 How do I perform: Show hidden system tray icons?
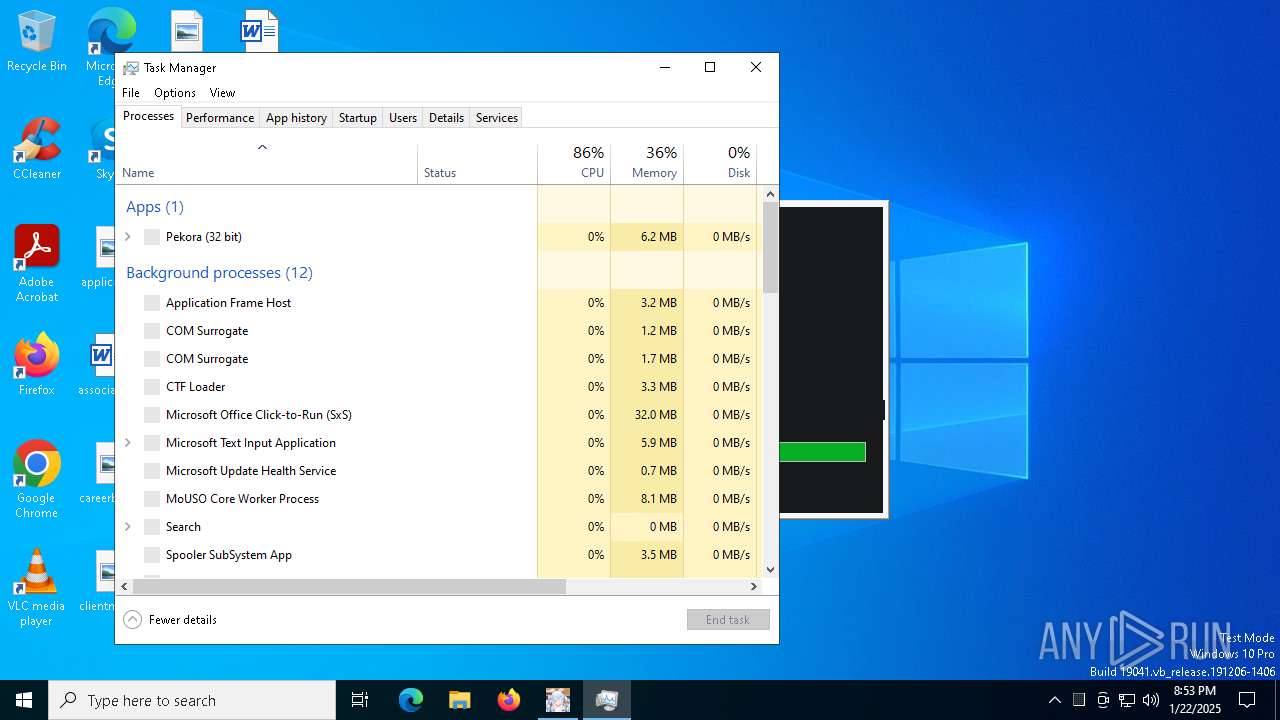pos(1054,700)
